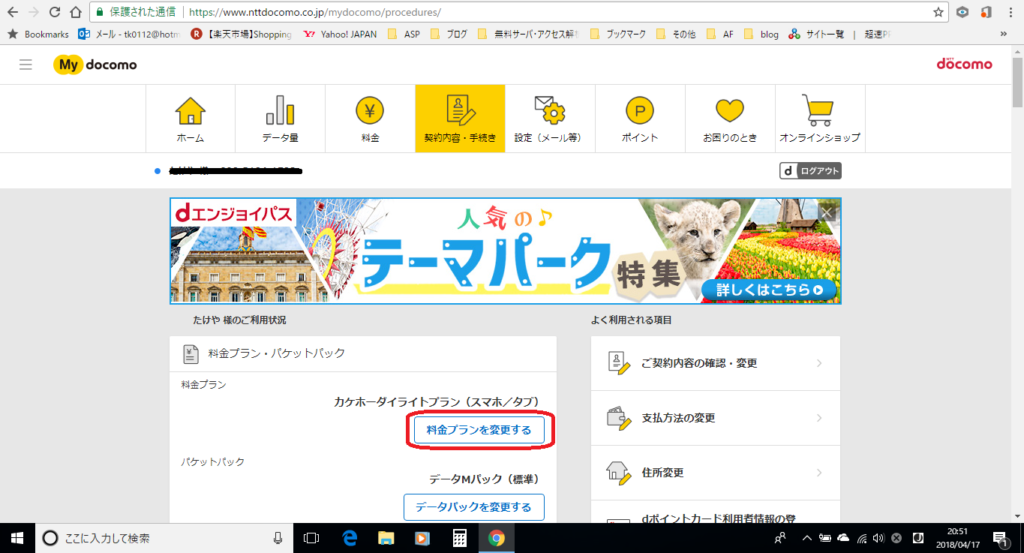The width and height of the screenshot is (1024, 553).
Task: Open the 楽天市場 Shopping bookmark
Action: tap(242, 34)
